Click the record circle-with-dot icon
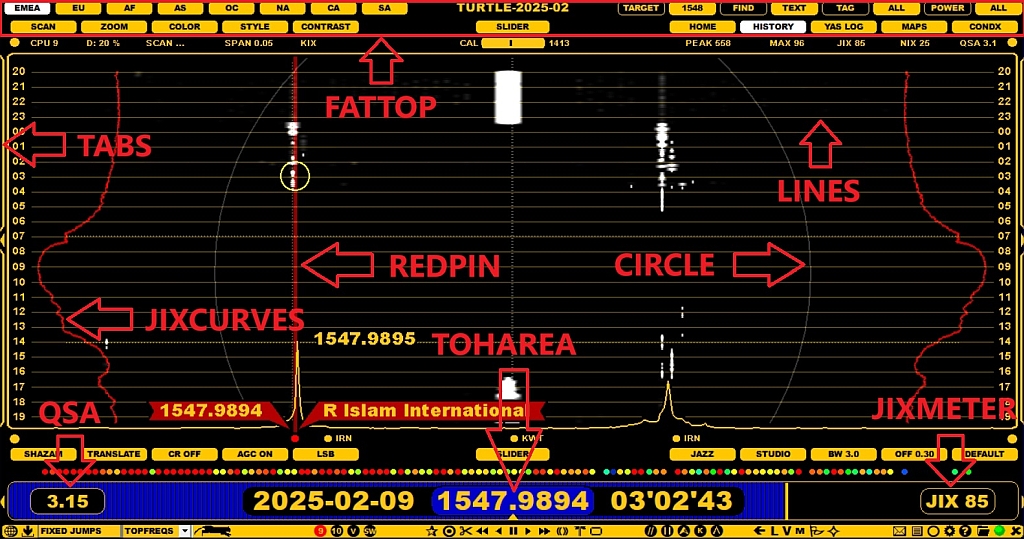The image size is (1024, 539). click(449, 531)
